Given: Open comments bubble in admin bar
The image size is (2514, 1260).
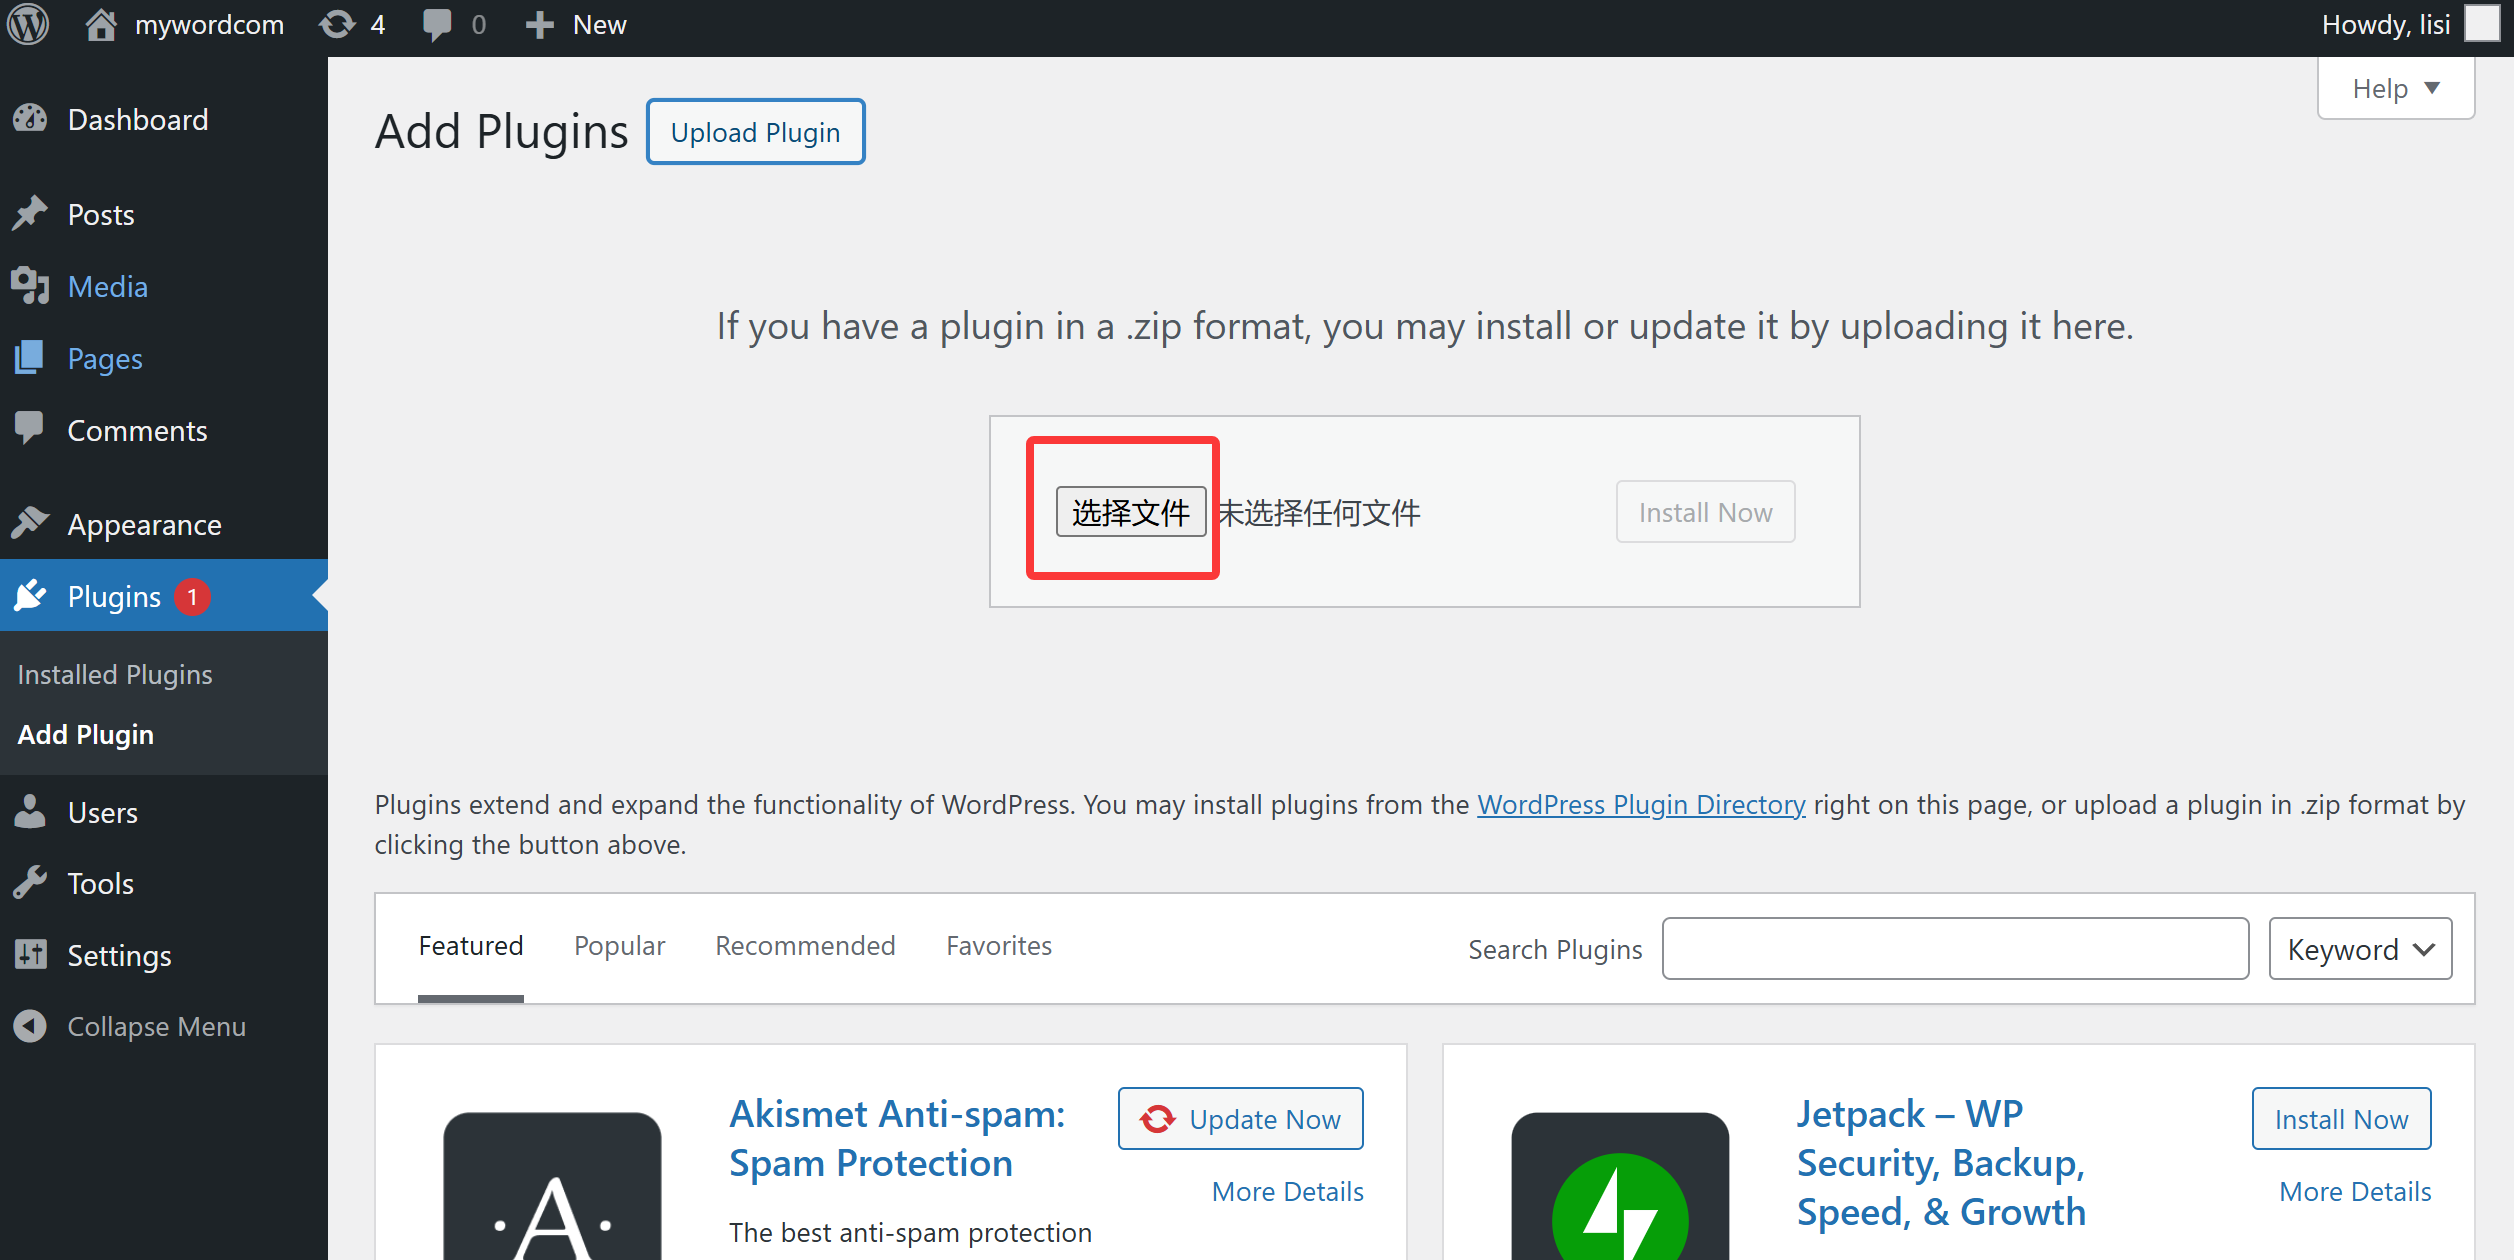Looking at the screenshot, I should (440, 24).
